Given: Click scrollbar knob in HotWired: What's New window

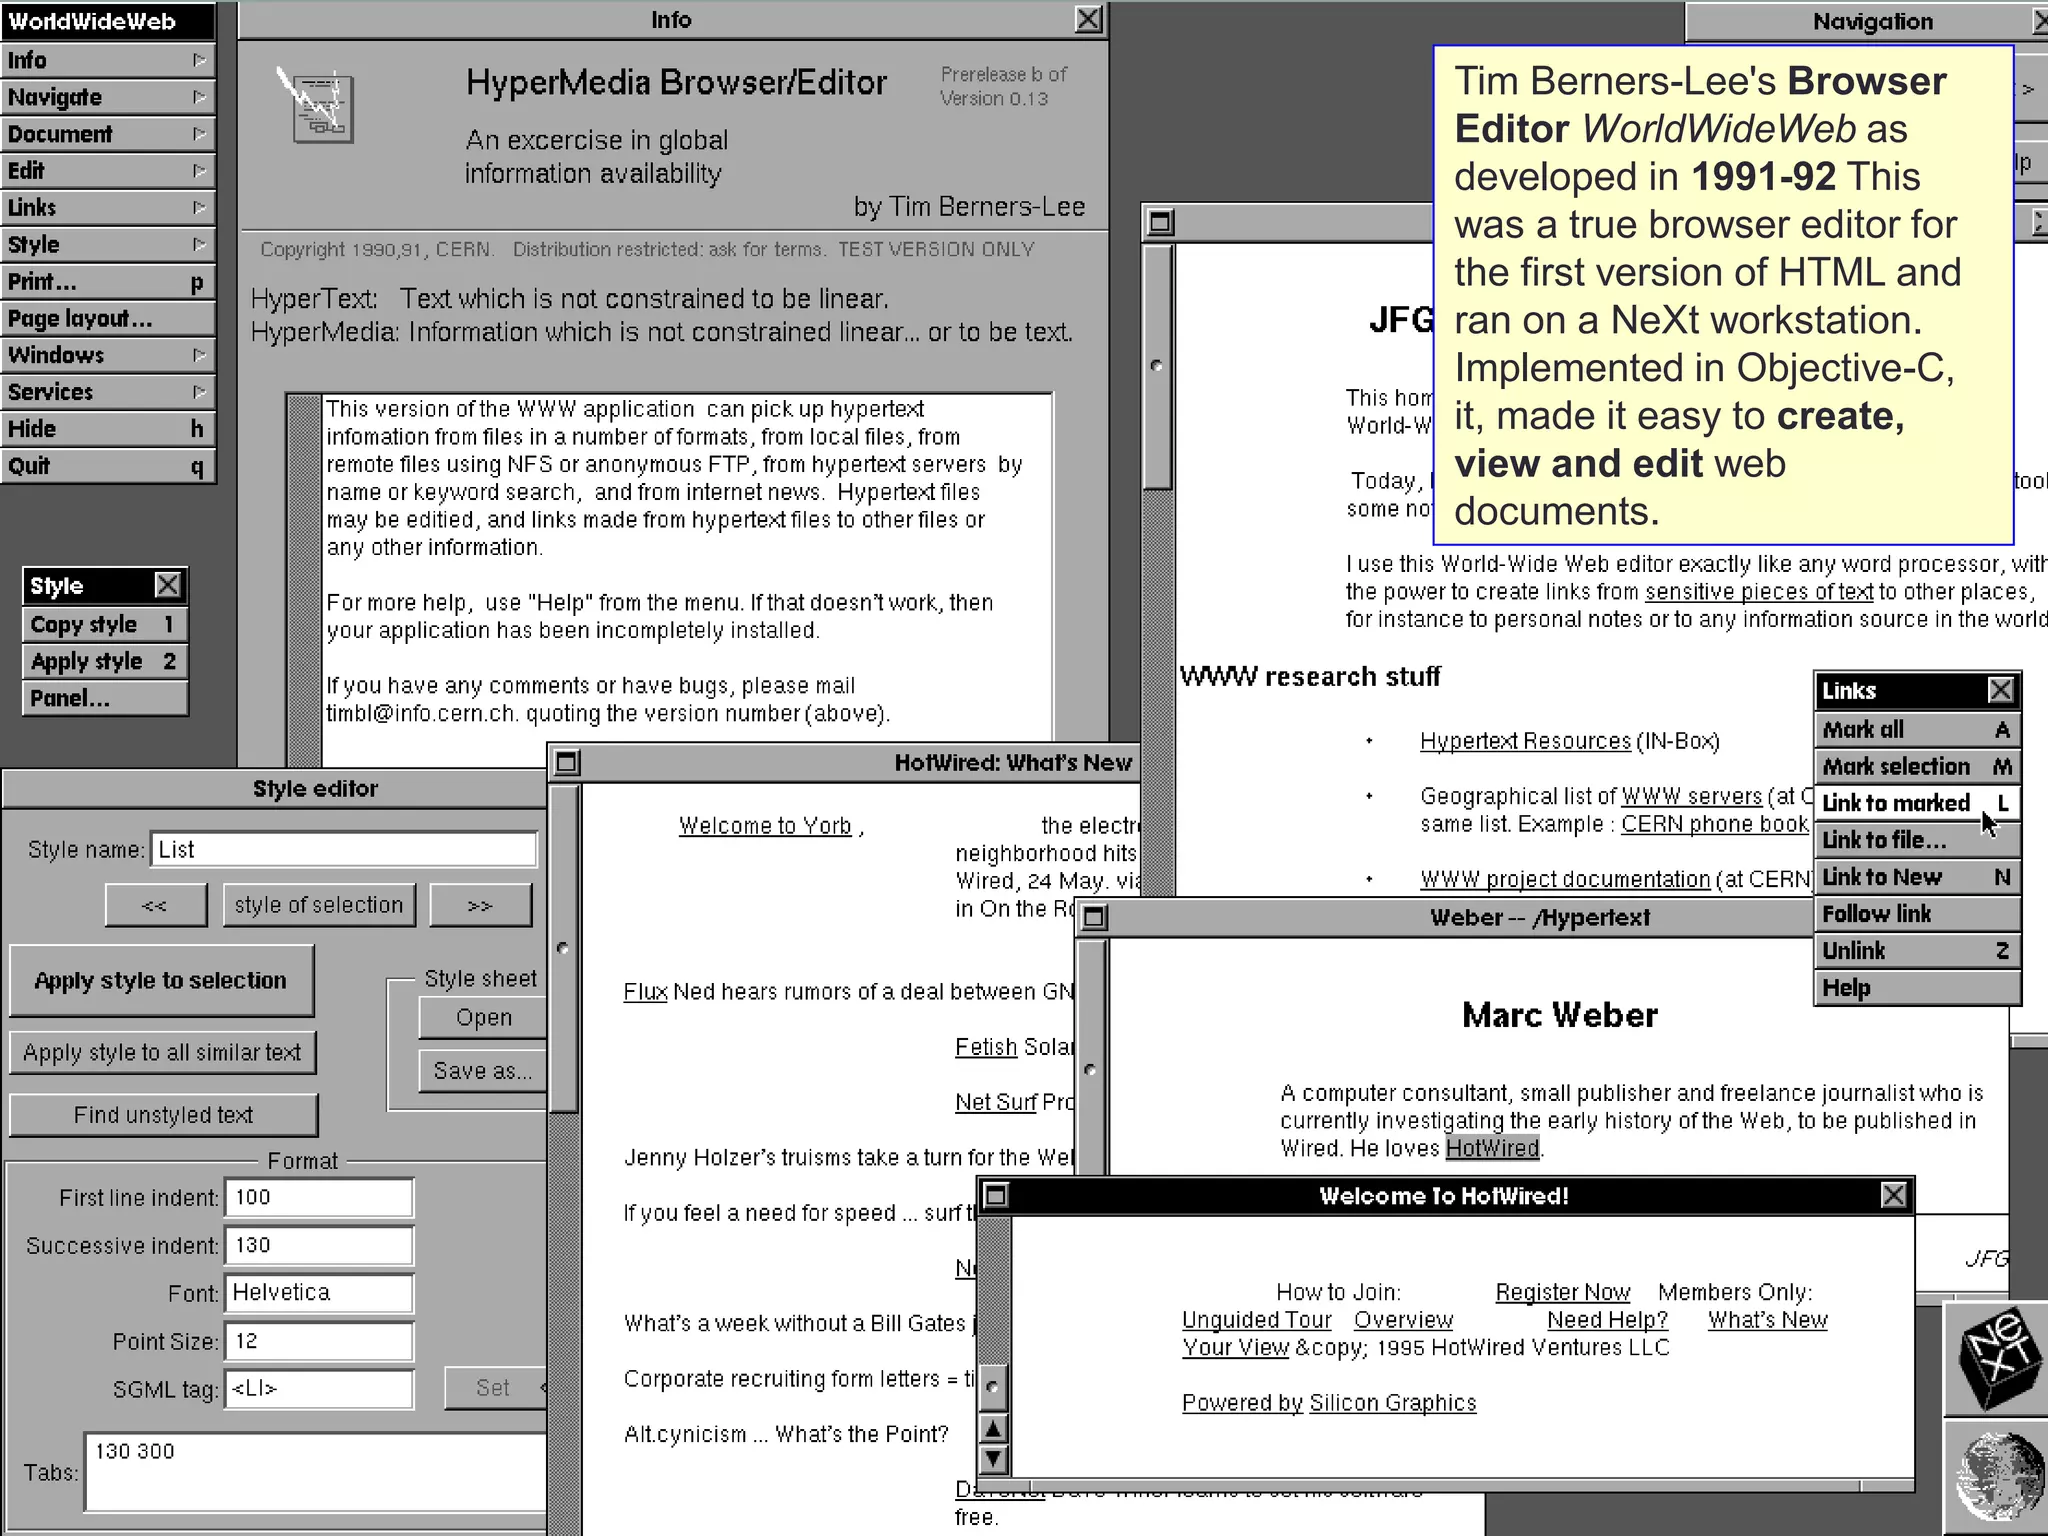Looking at the screenshot, I should tap(563, 948).
